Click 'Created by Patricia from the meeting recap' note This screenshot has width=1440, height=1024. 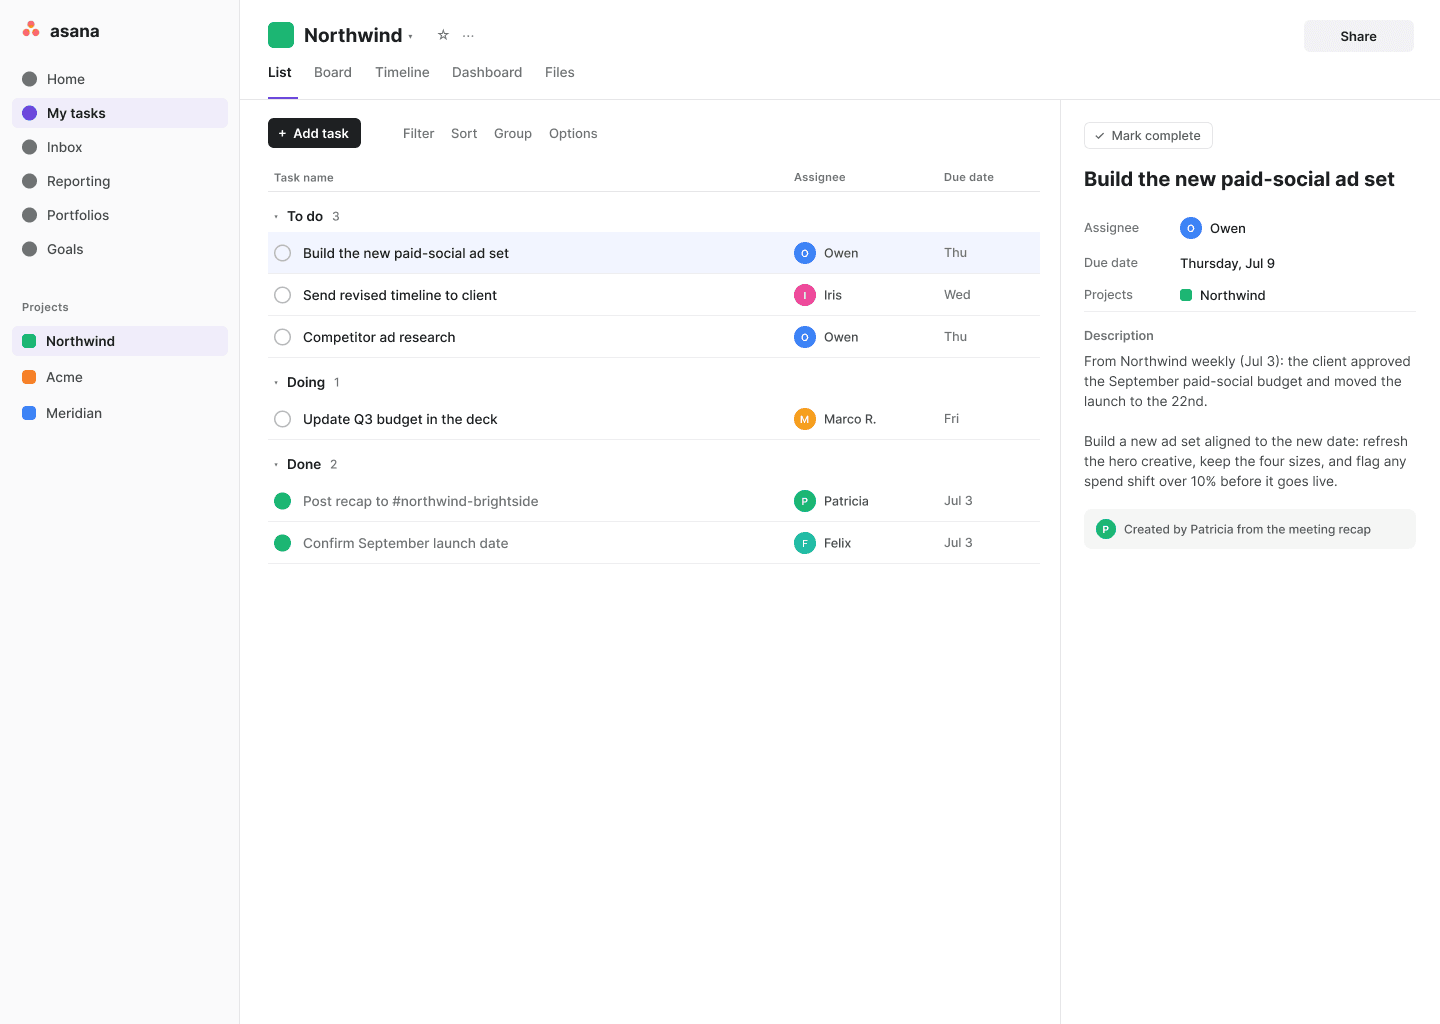[1250, 529]
